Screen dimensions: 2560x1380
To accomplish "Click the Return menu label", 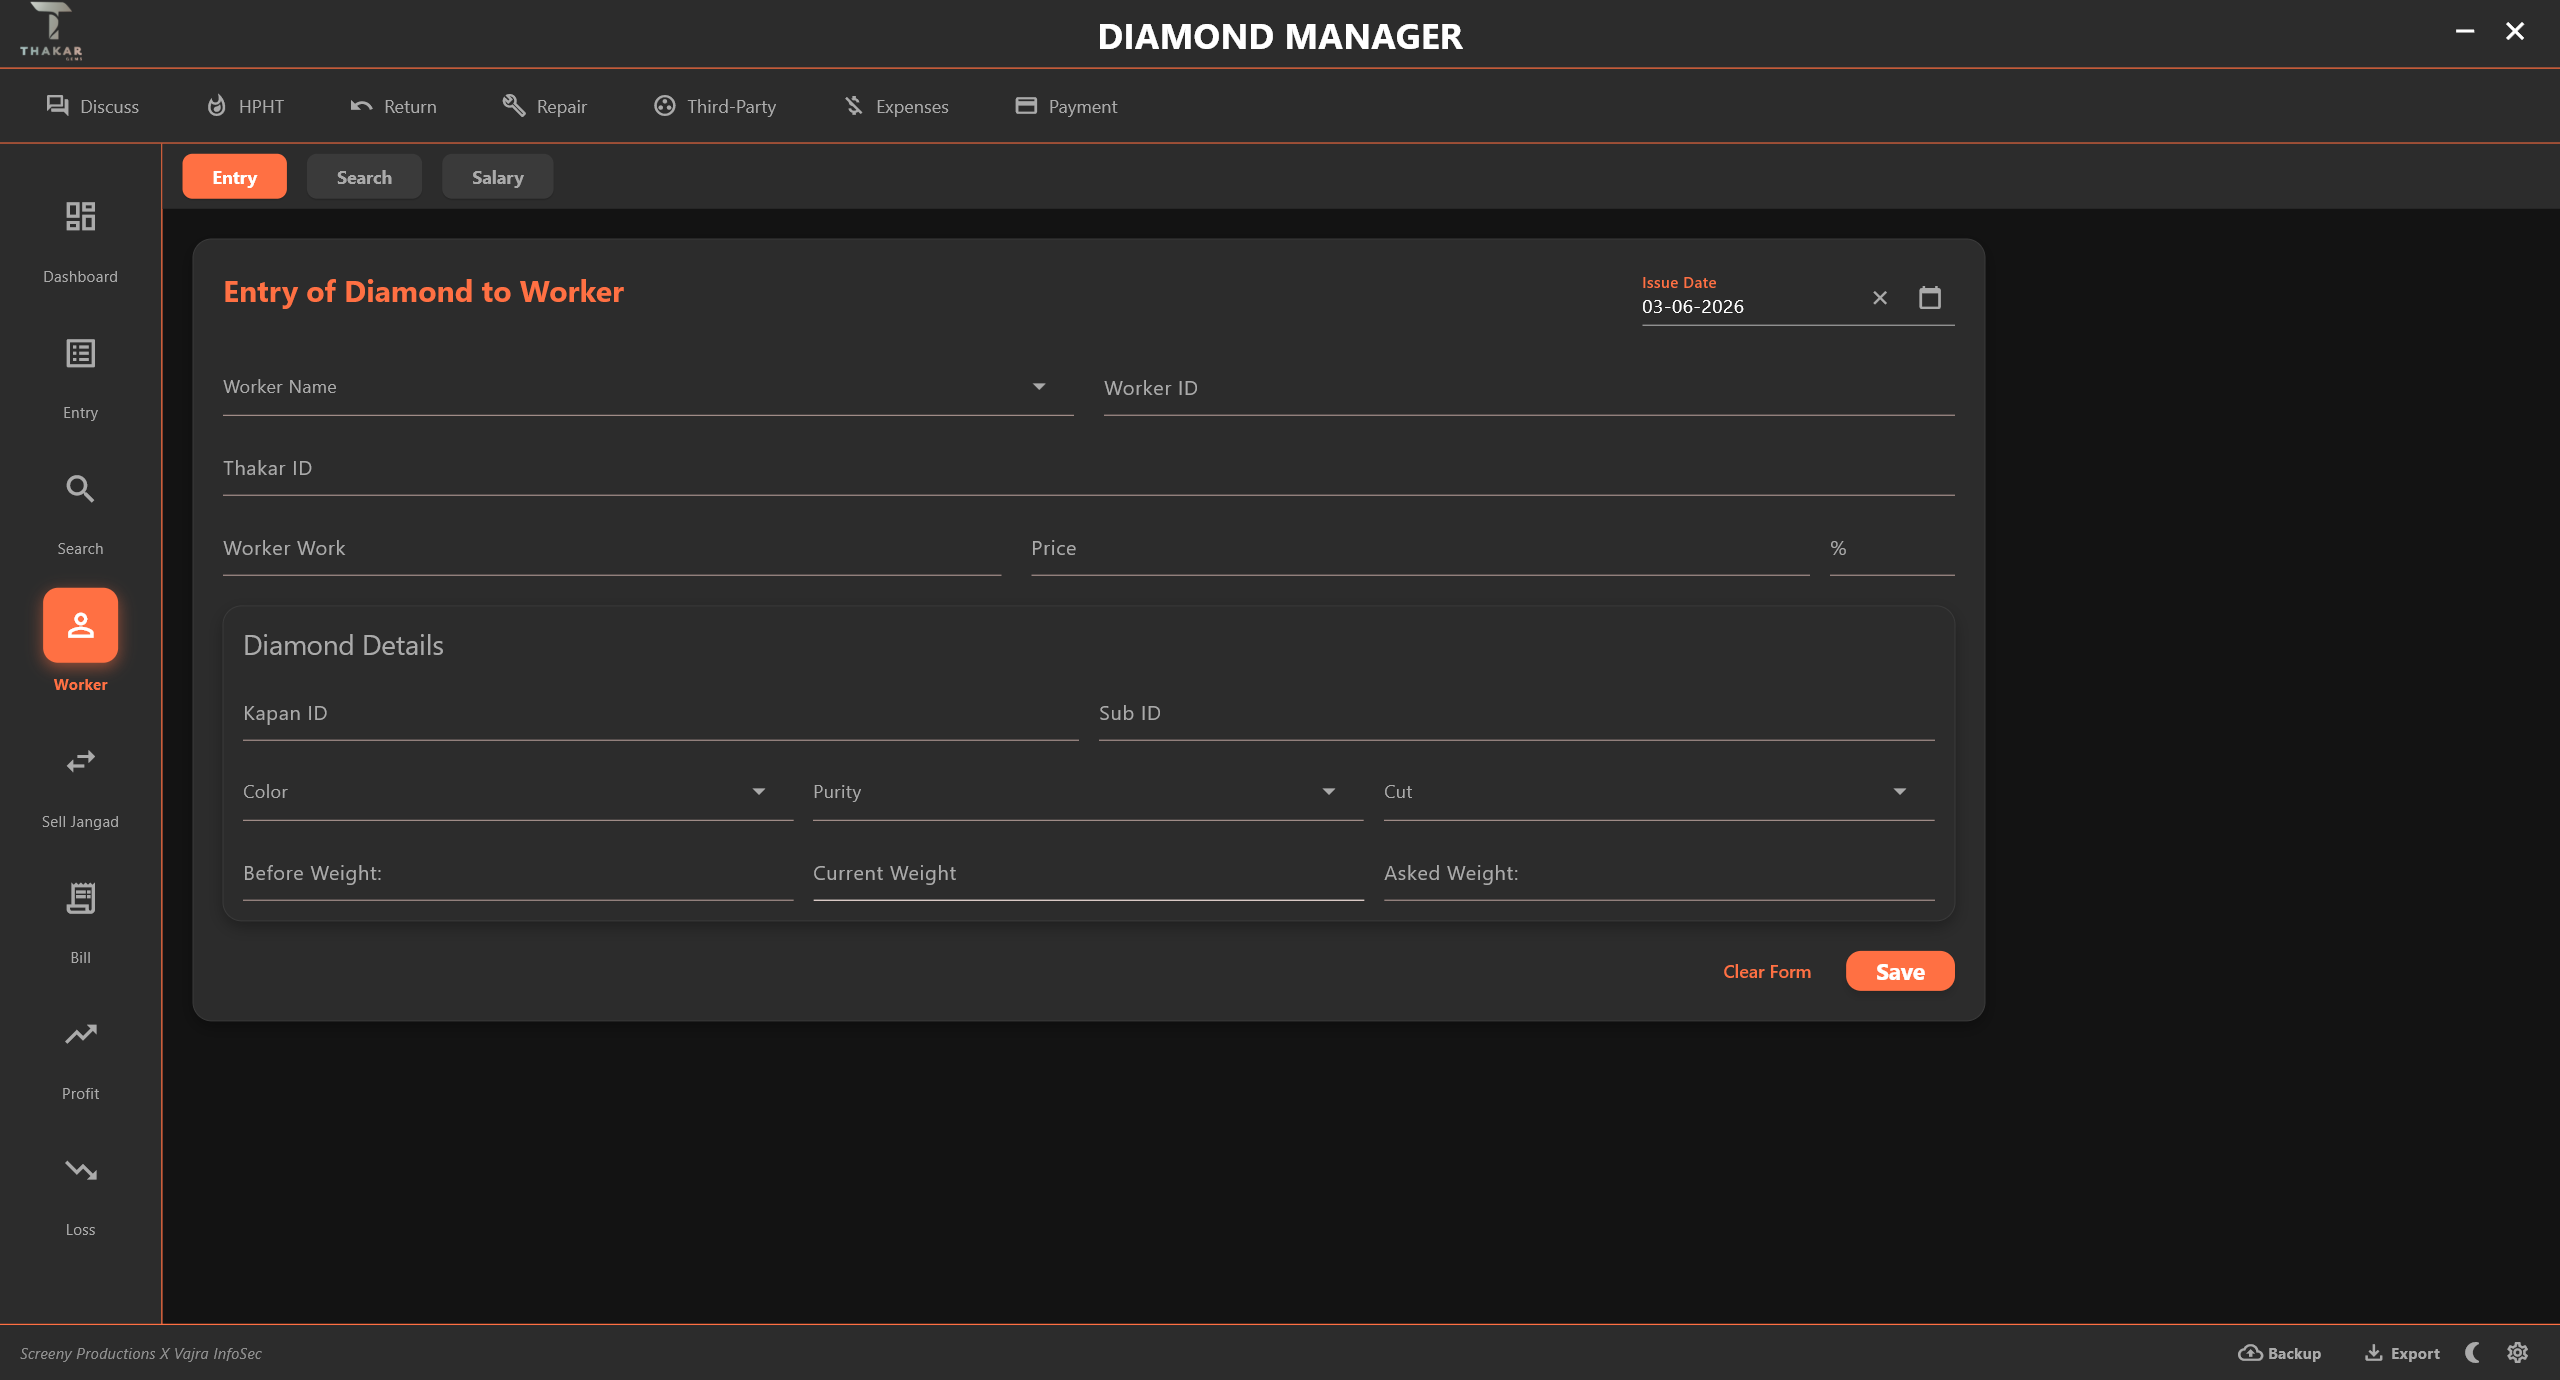I will coord(410,106).
